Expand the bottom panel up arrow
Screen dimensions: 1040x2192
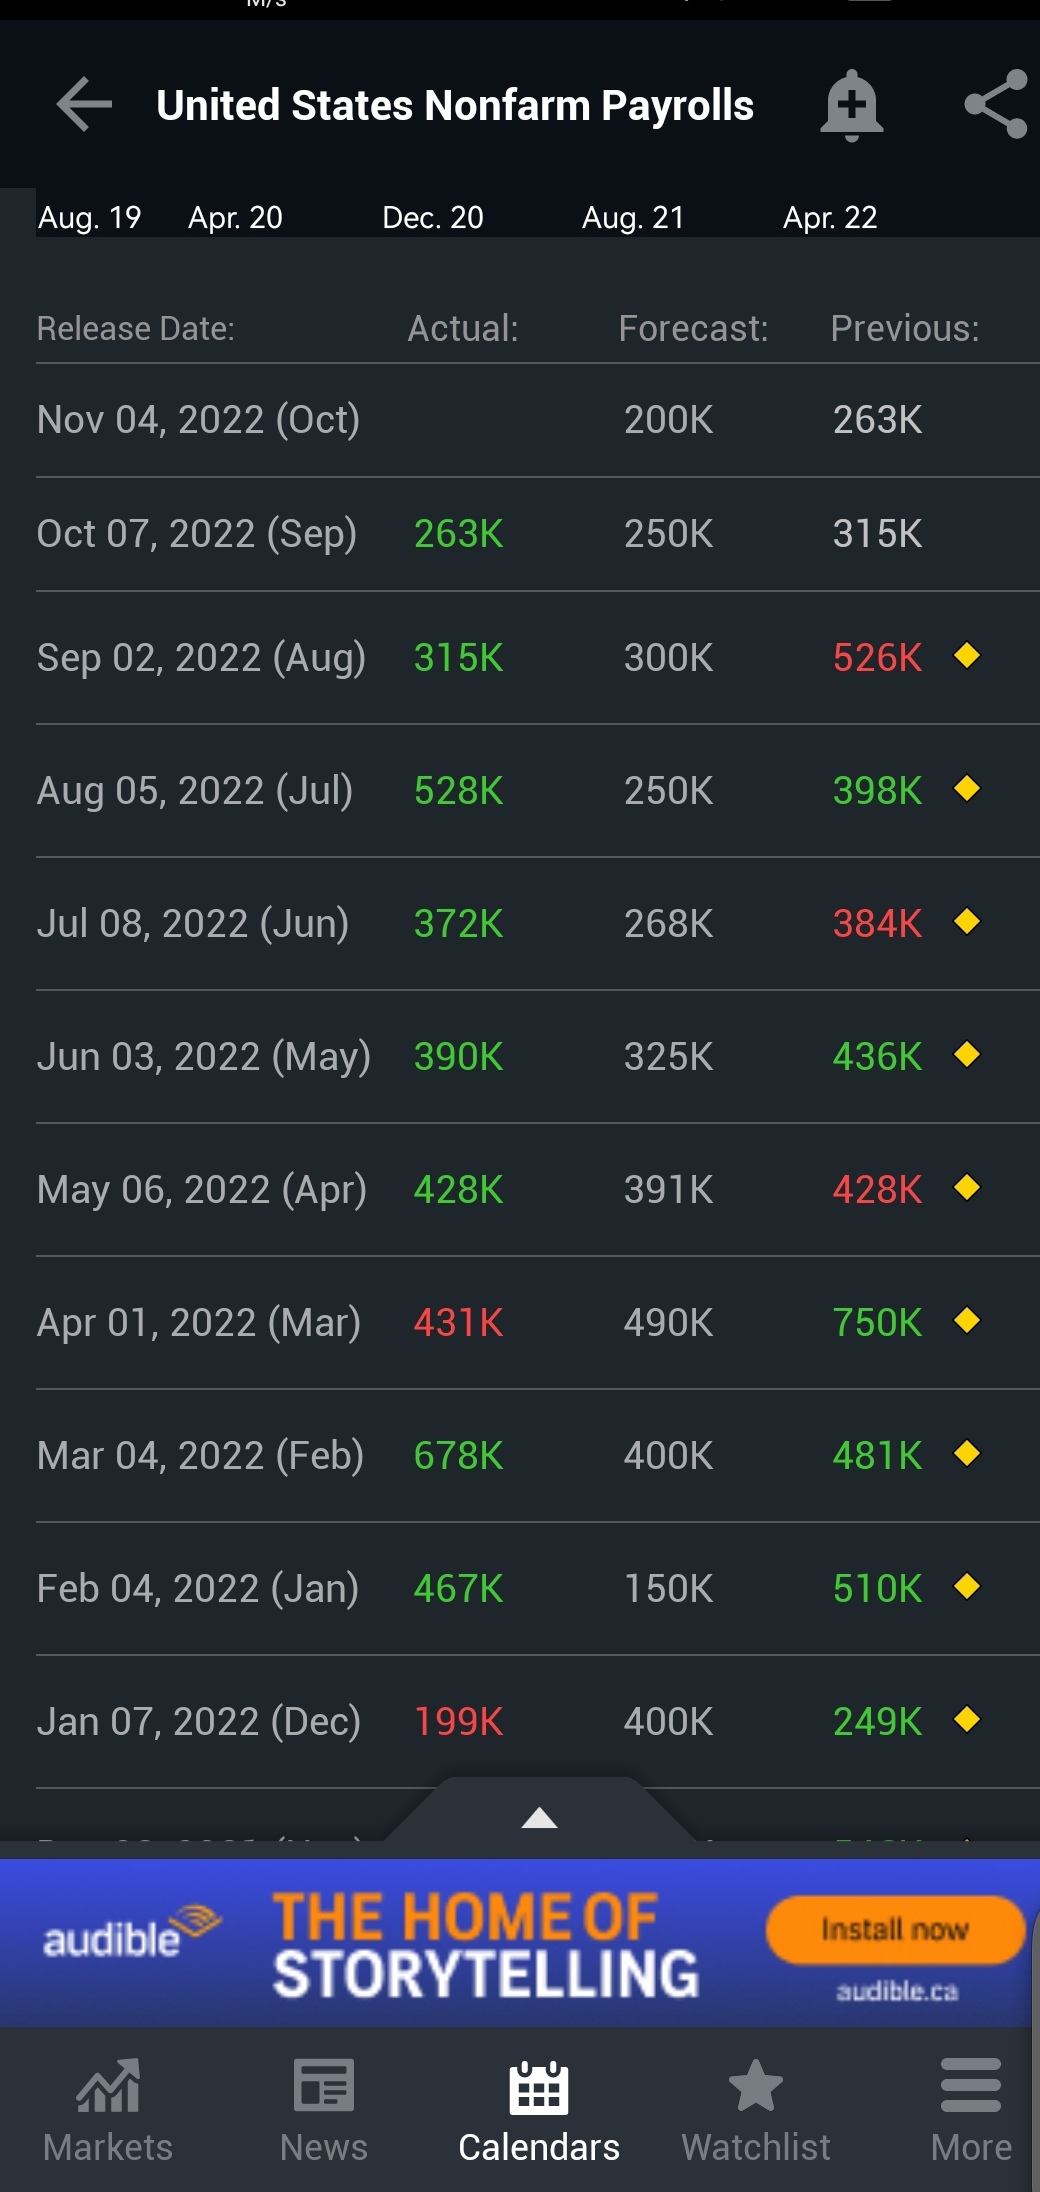(539, 1817)
